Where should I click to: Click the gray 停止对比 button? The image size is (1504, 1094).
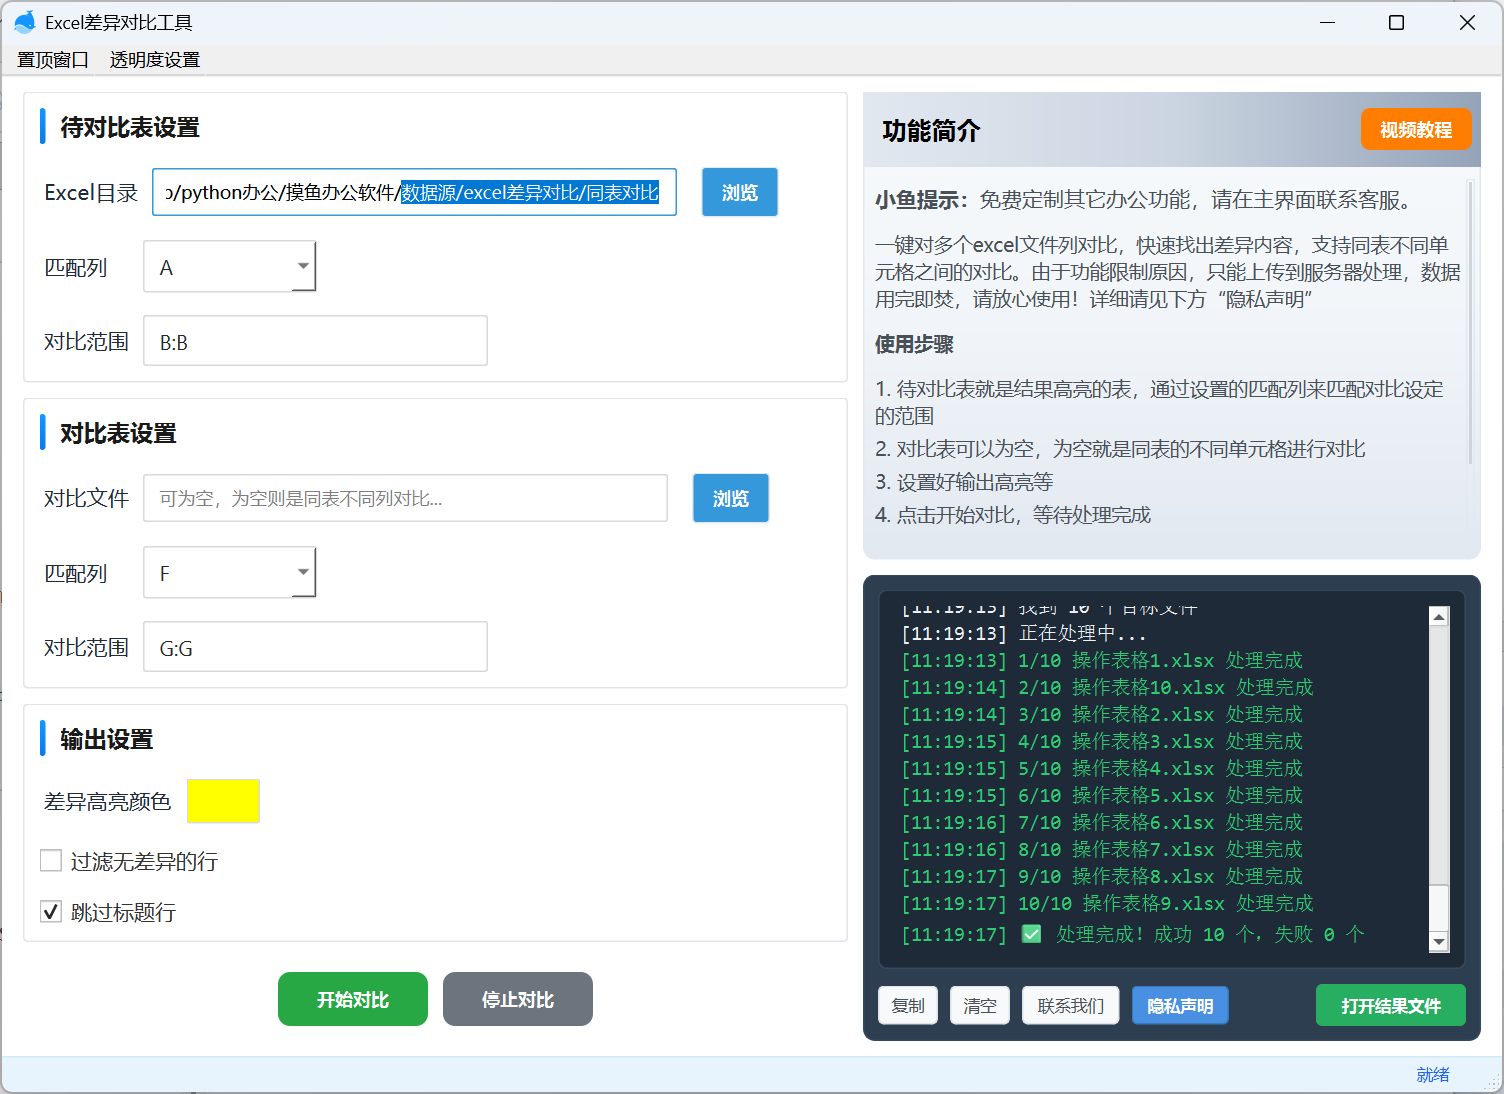pyautogui.click(x=518, y=999)
